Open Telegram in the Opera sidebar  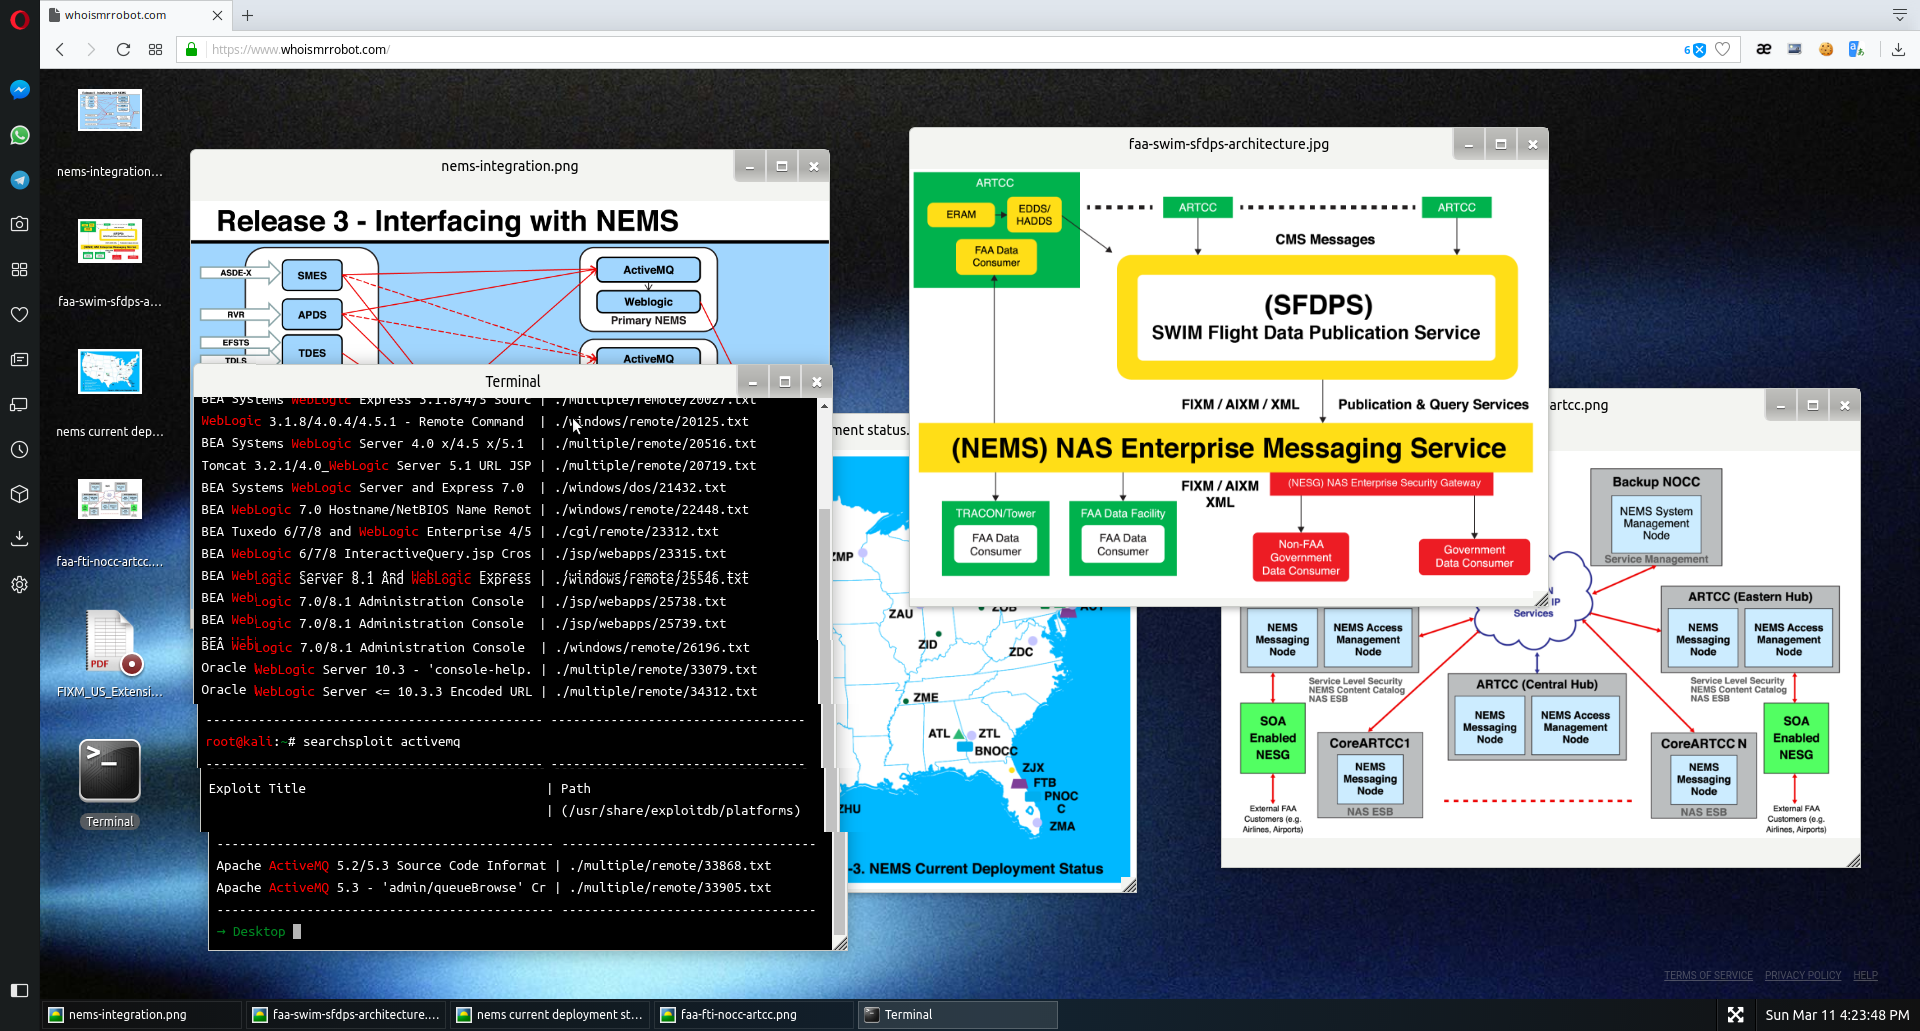coord(19,180)
